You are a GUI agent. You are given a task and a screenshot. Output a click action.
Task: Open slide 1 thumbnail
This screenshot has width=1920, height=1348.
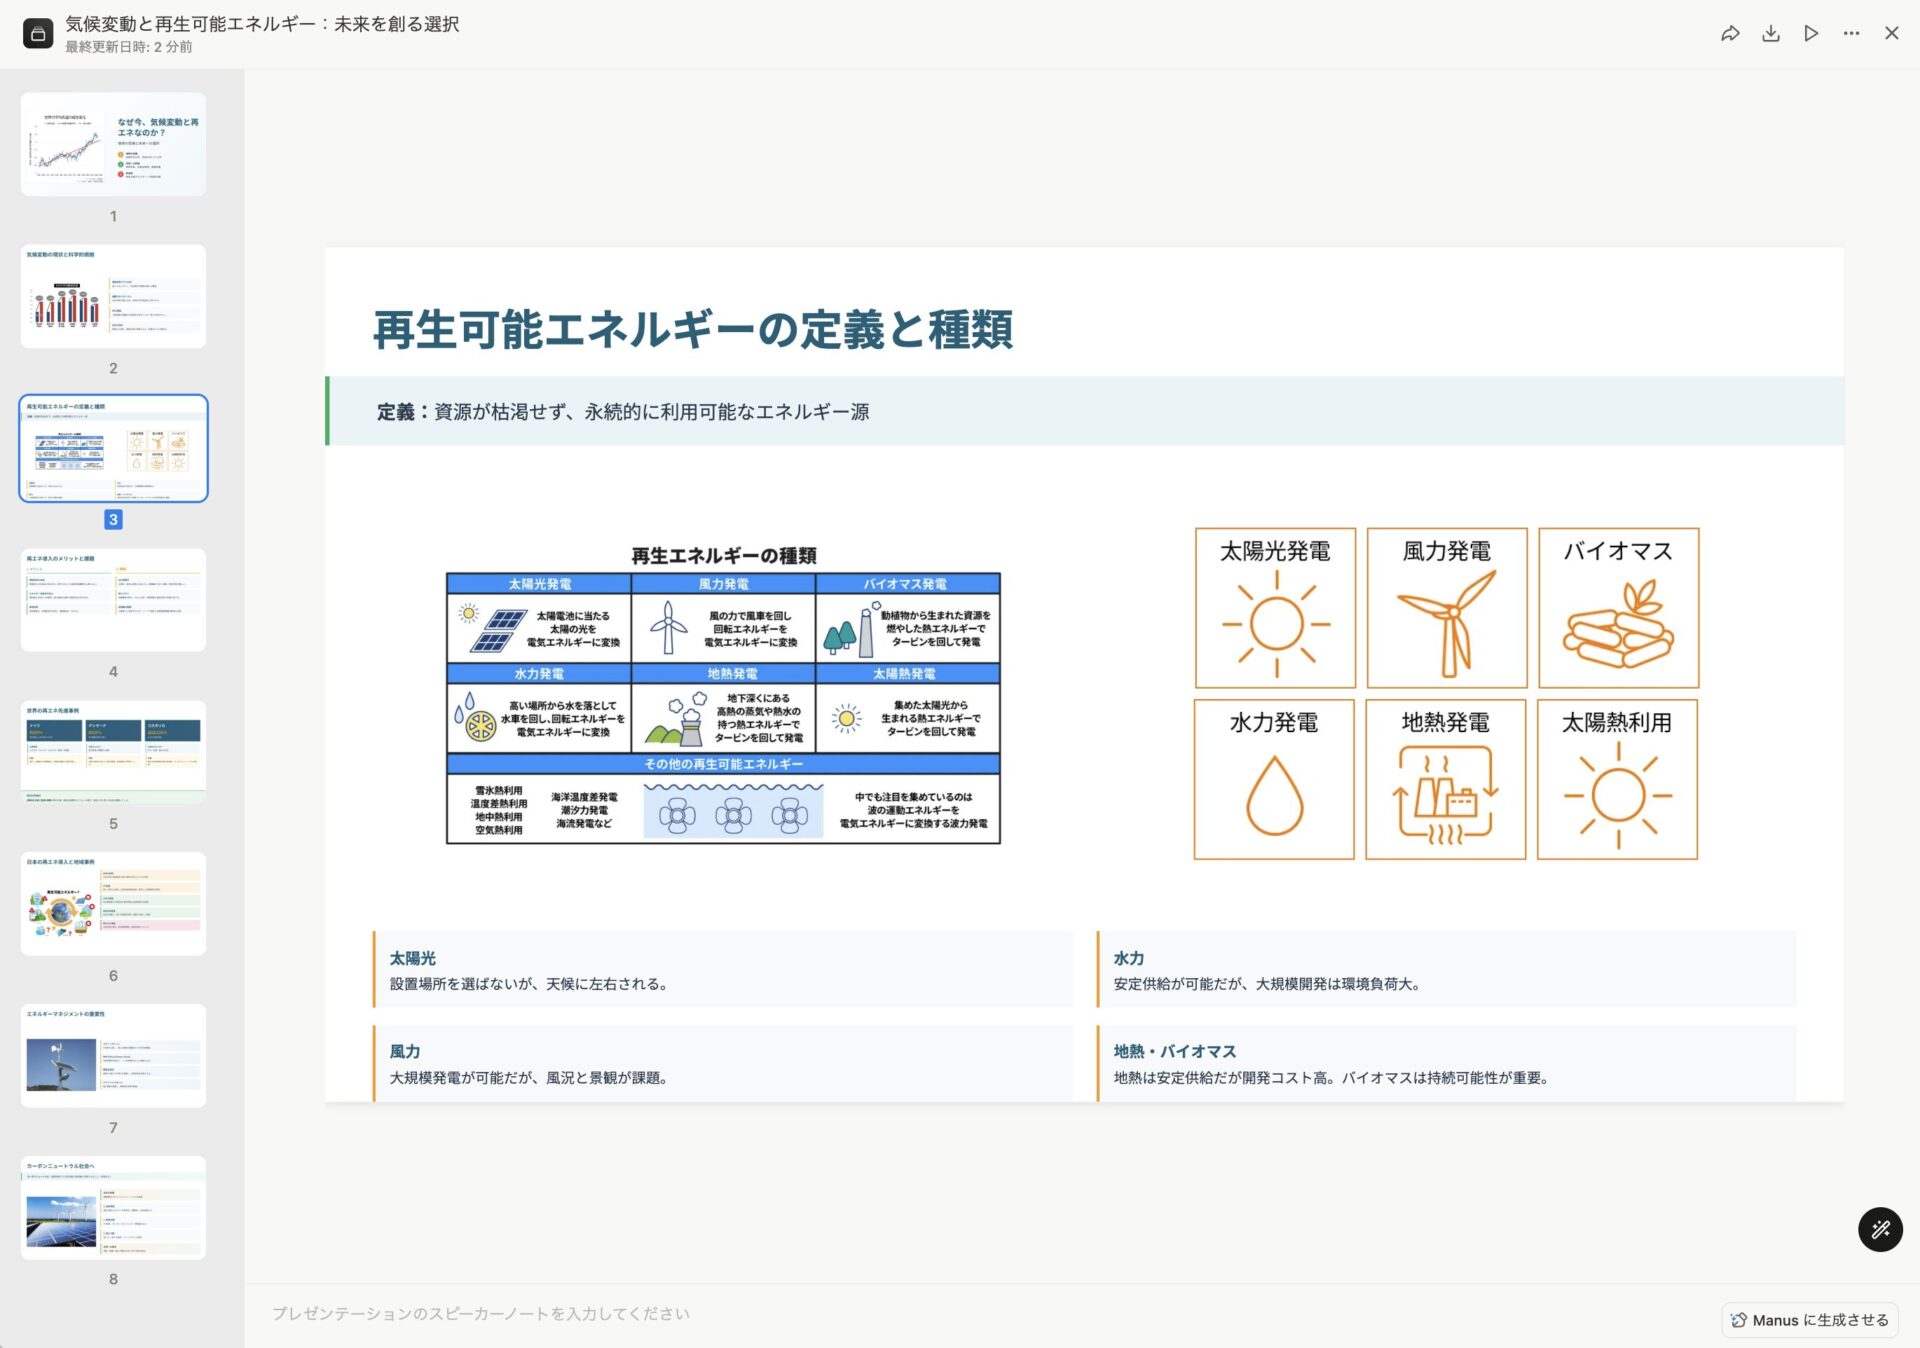coord(112,144)
